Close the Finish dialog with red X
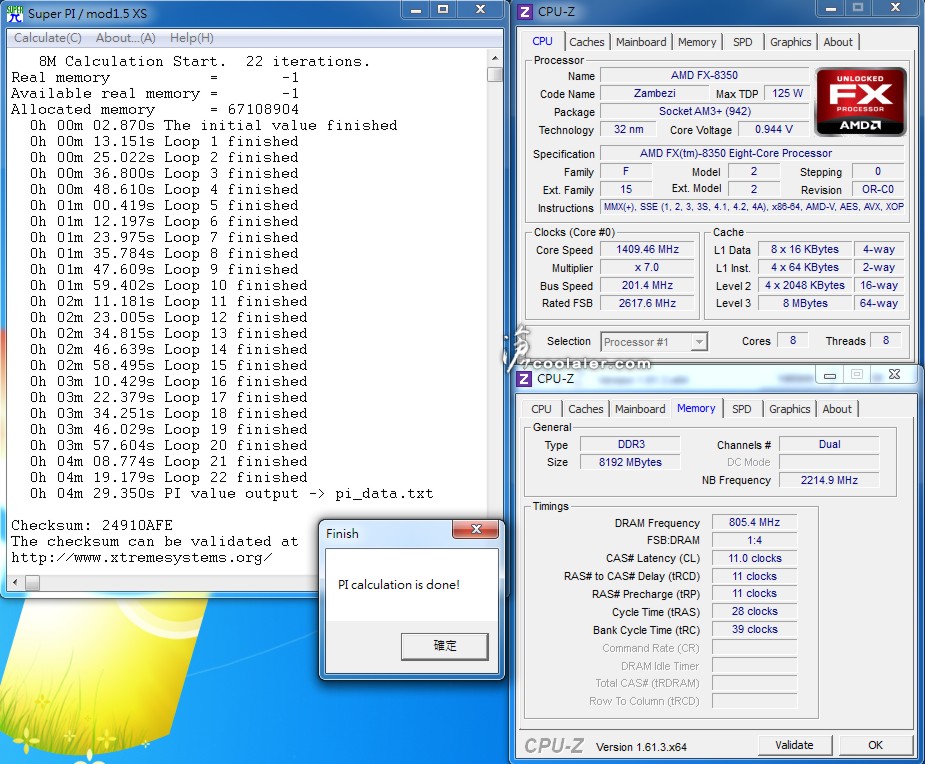 click(476, 529)
